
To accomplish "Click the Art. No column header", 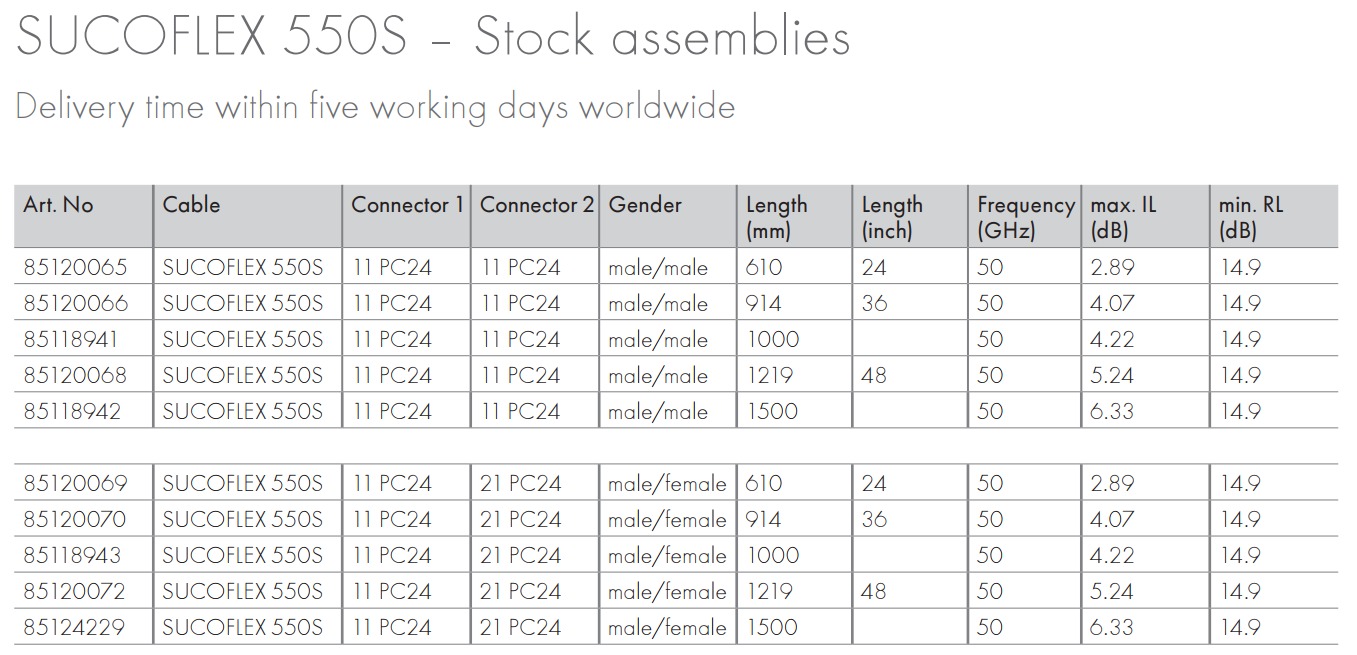I will click(x=58, y=205).
